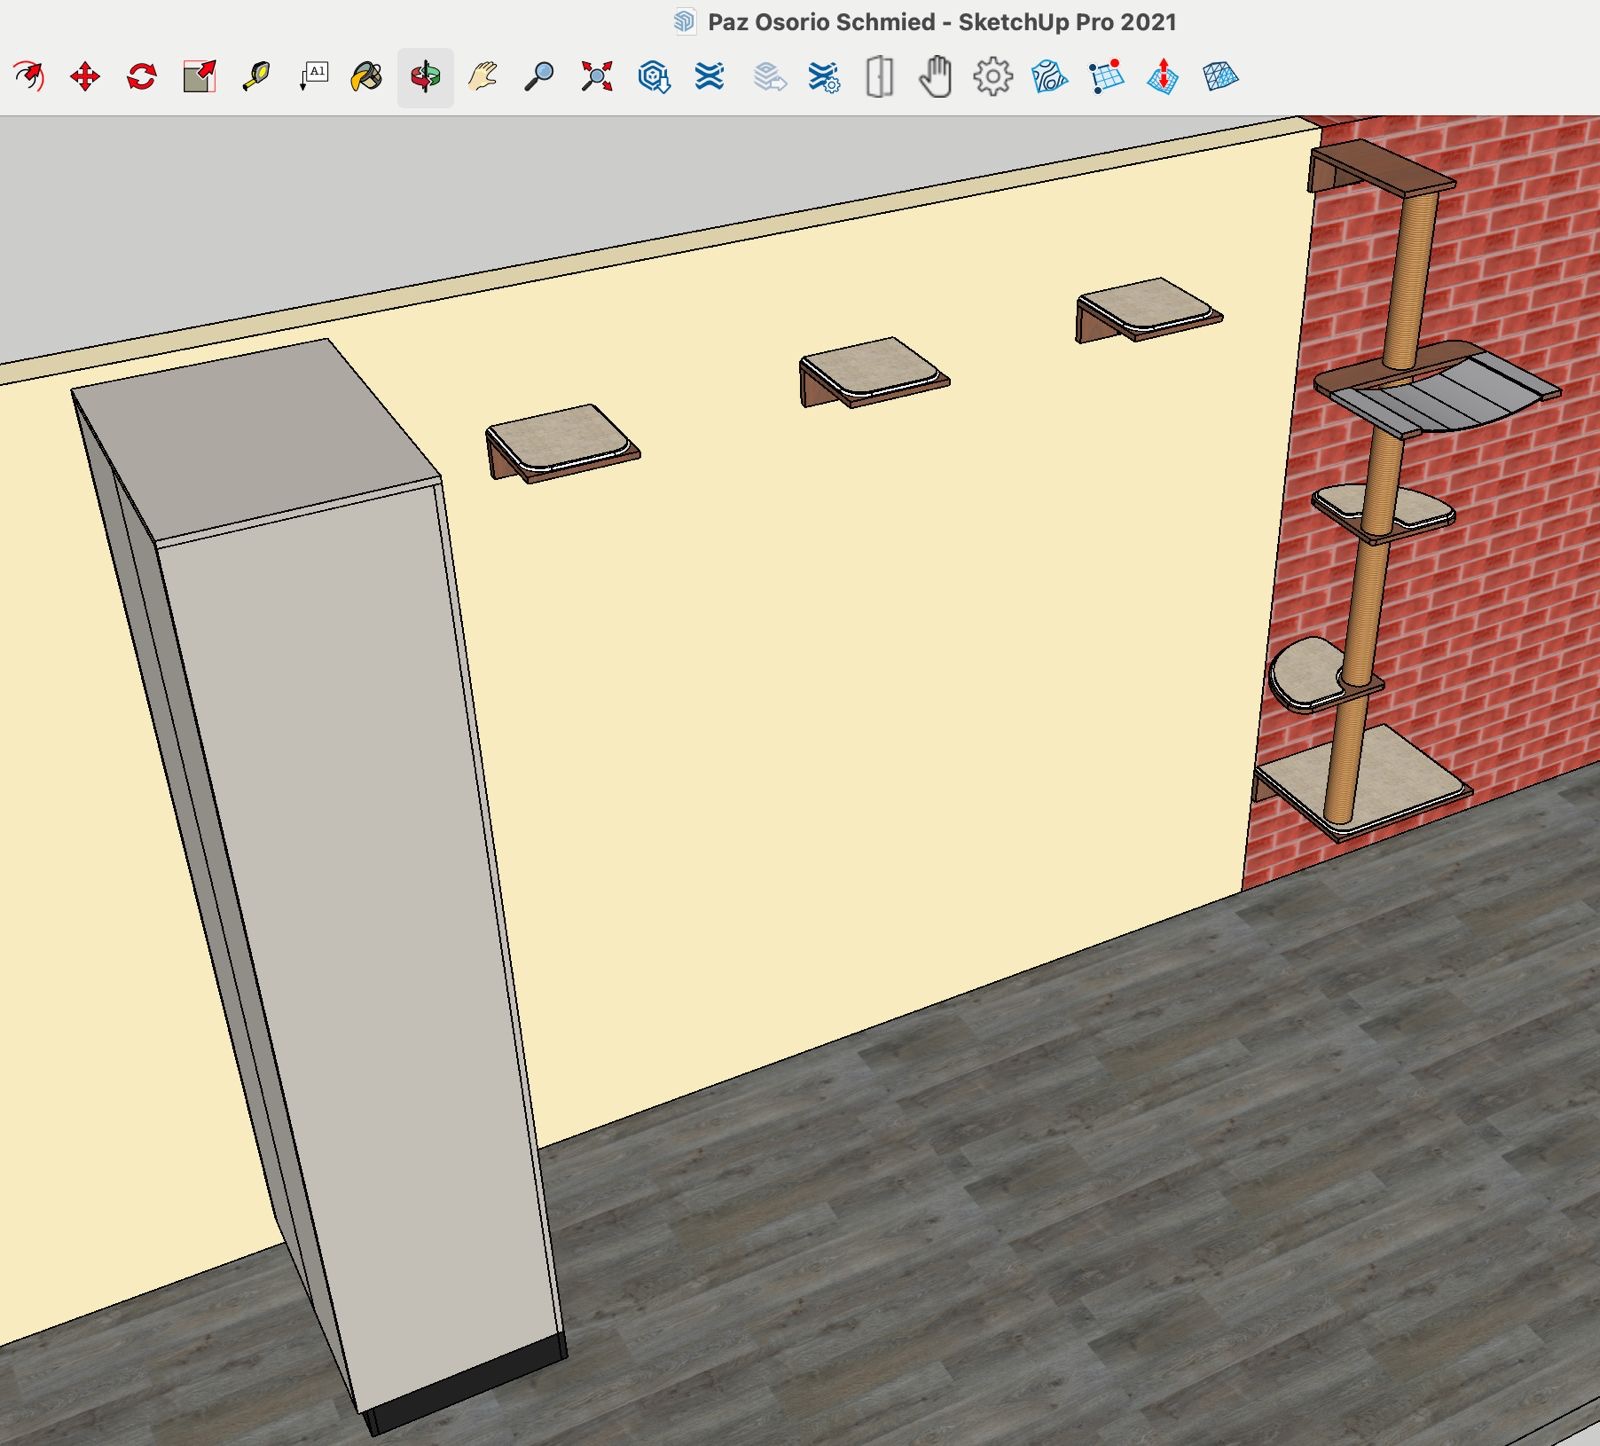Click the door panel toolbar icon

879,77
